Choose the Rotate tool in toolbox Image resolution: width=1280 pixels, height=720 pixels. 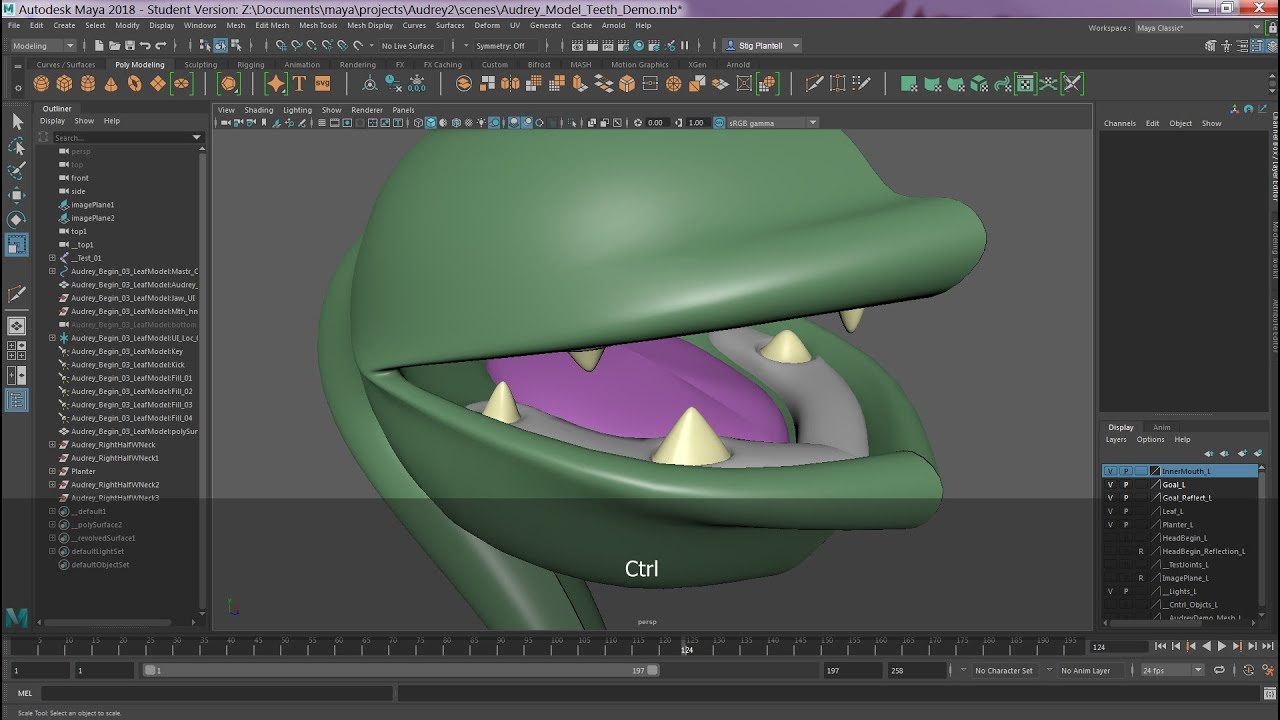point(17,220)
